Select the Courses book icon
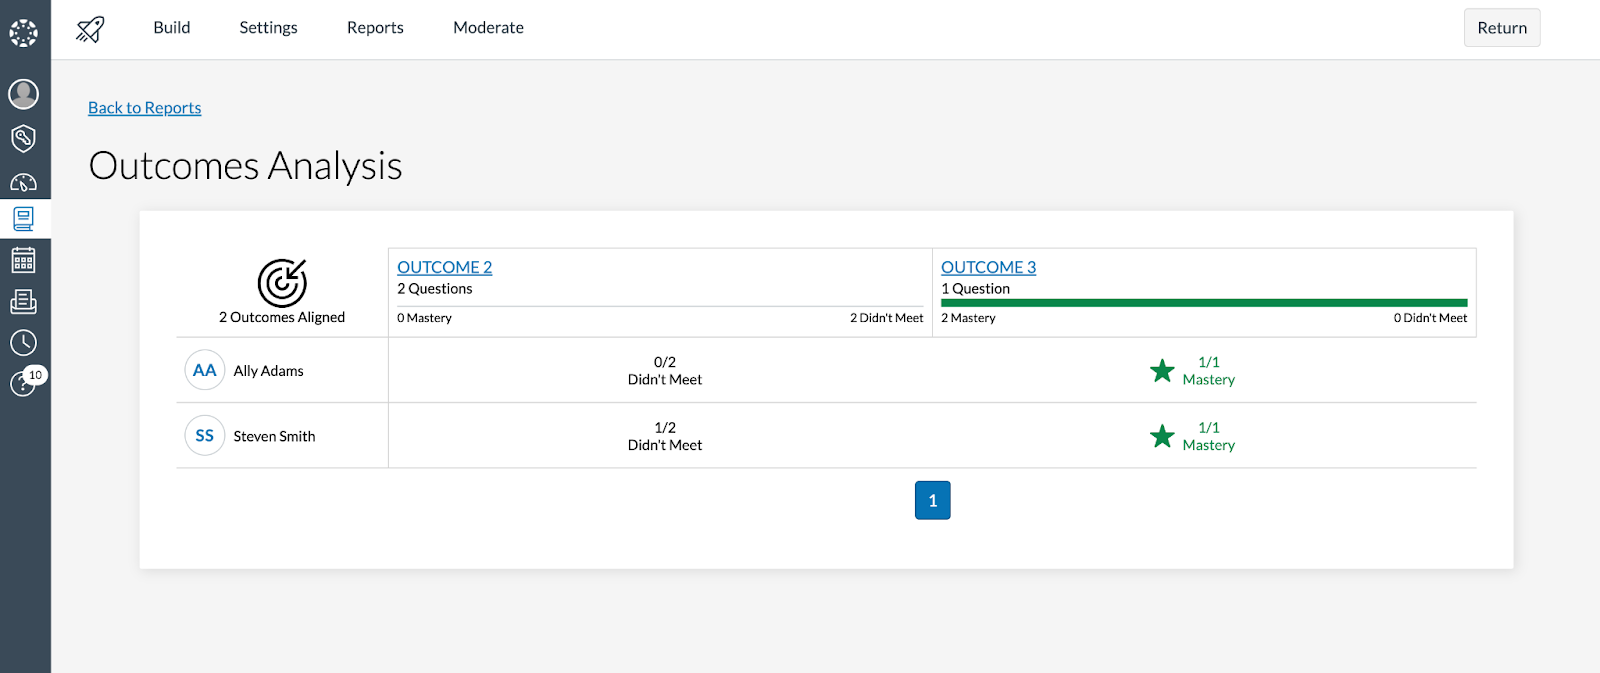1600x673 pixels. [24, 218]
